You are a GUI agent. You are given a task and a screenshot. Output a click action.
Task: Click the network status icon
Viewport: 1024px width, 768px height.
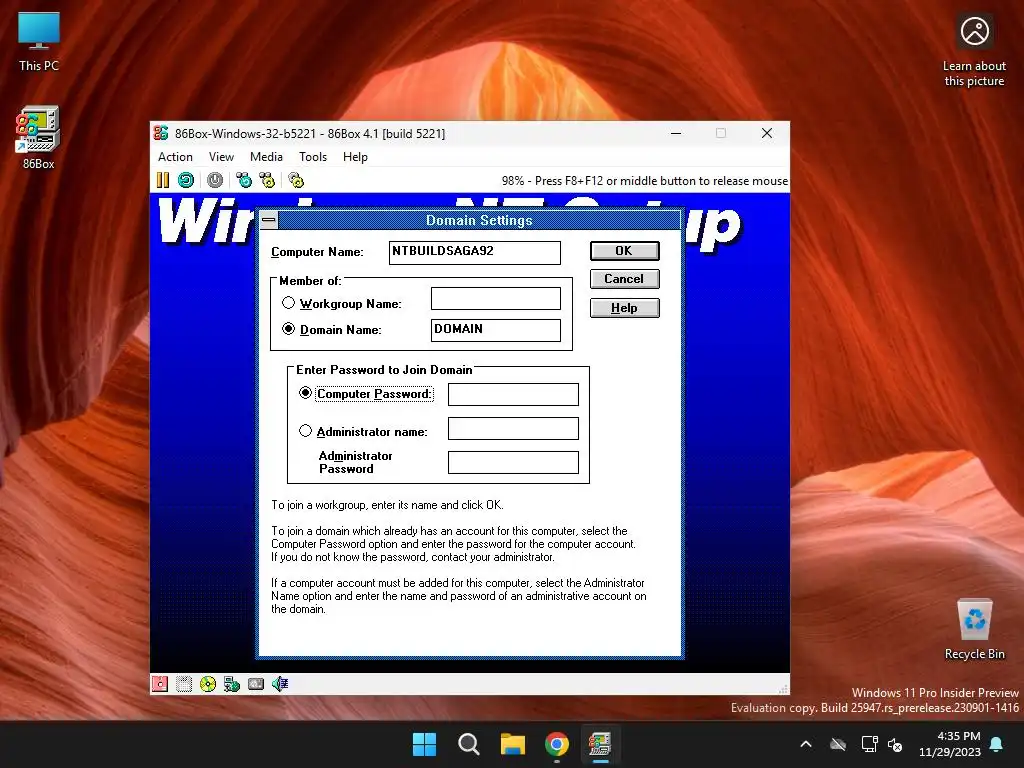tap(232, 684)
